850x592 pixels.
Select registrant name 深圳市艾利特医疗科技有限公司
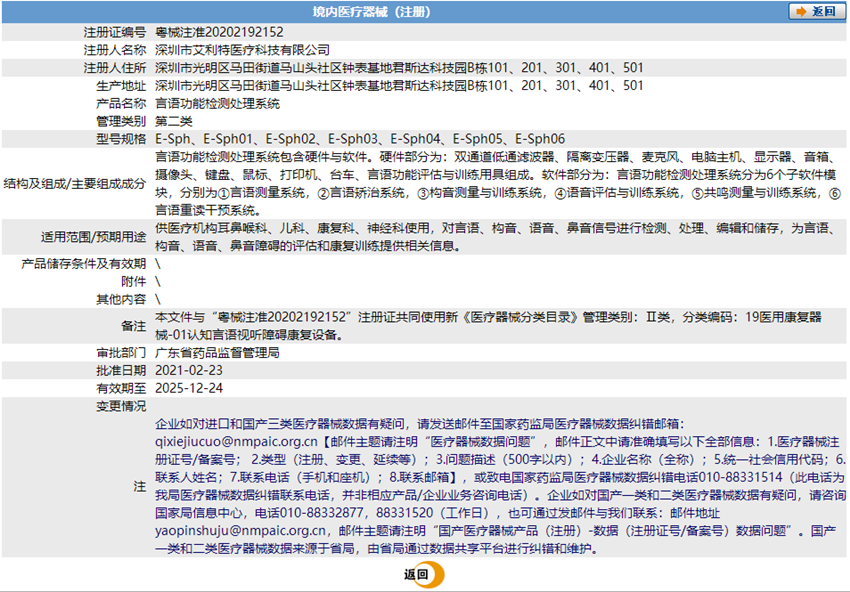[x=242, y=50]
